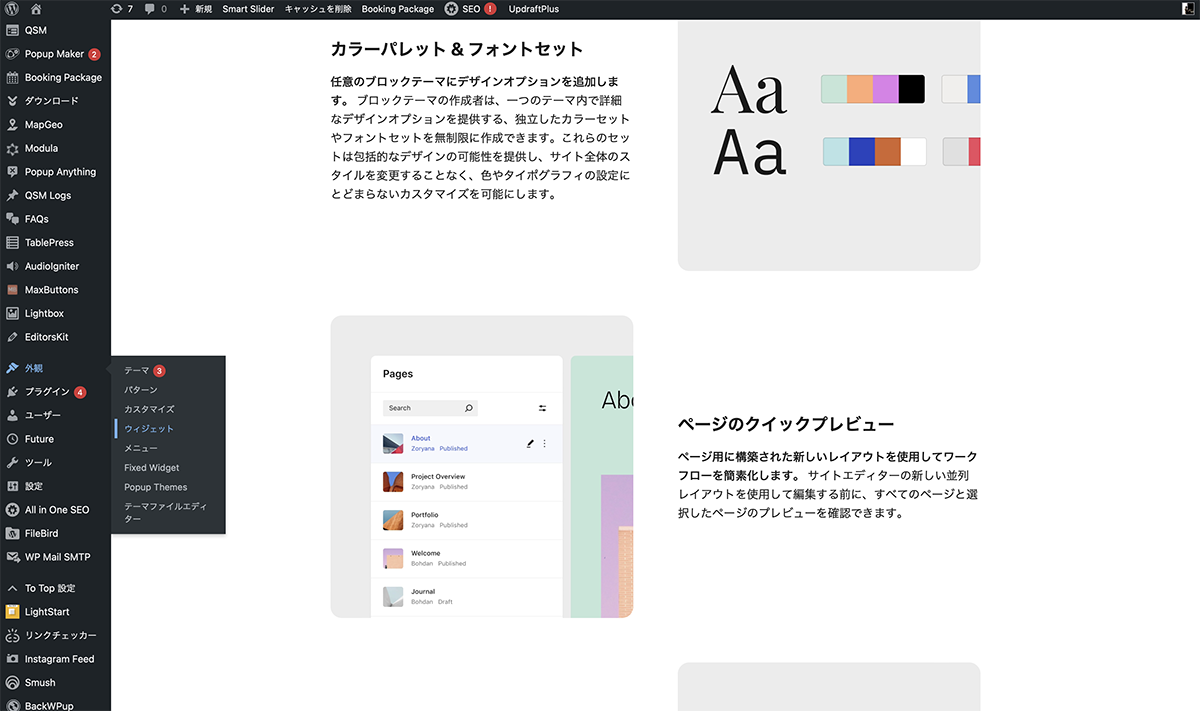Click the user avatar in admin bar
Viewport: 1200px width, 711px height.
tap(1187, 9)
